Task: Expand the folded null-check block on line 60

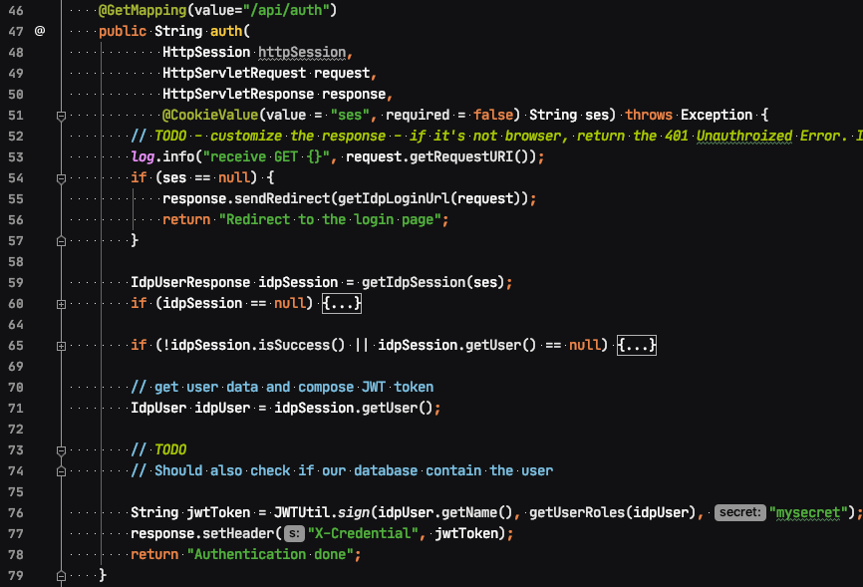Action: 60,303
